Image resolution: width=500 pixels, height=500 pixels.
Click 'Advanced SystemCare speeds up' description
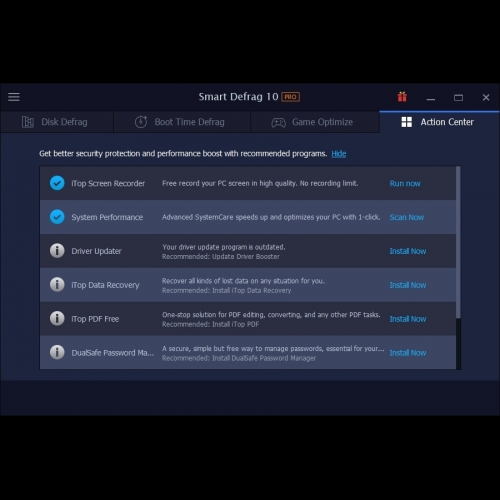point(271,217)
